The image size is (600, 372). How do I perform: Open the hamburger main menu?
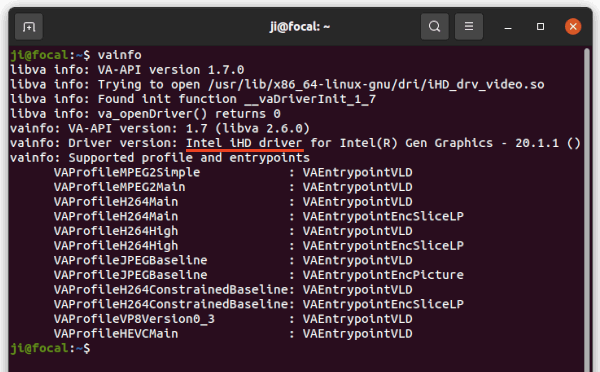pos(469,27)
